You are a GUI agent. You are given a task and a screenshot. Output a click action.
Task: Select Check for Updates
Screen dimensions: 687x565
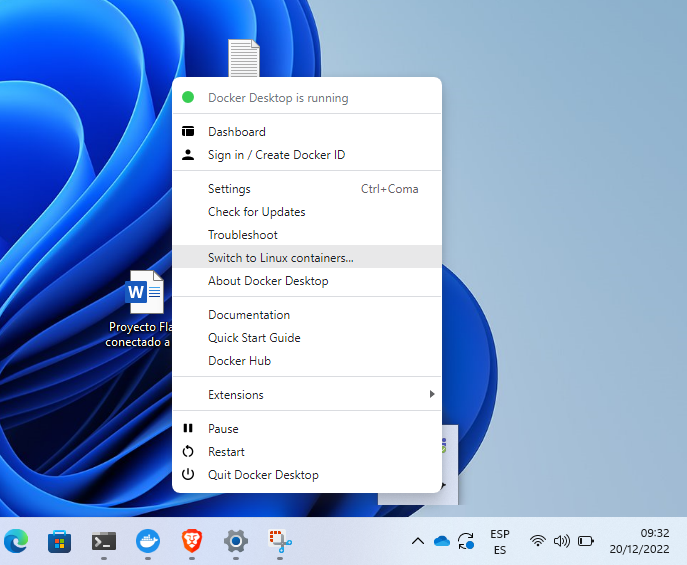[307, 212]
